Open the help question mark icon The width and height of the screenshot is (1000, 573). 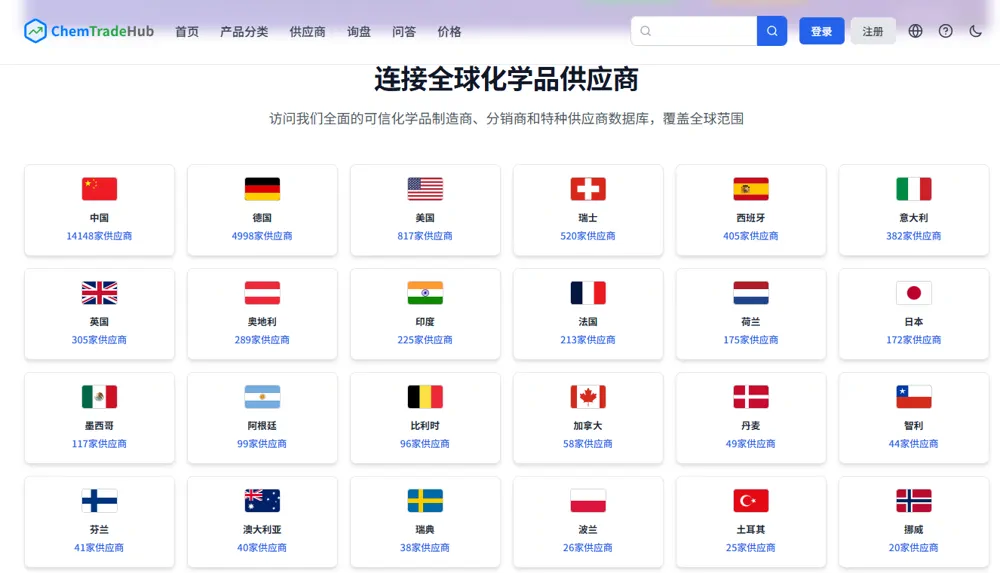coord(945,31)
